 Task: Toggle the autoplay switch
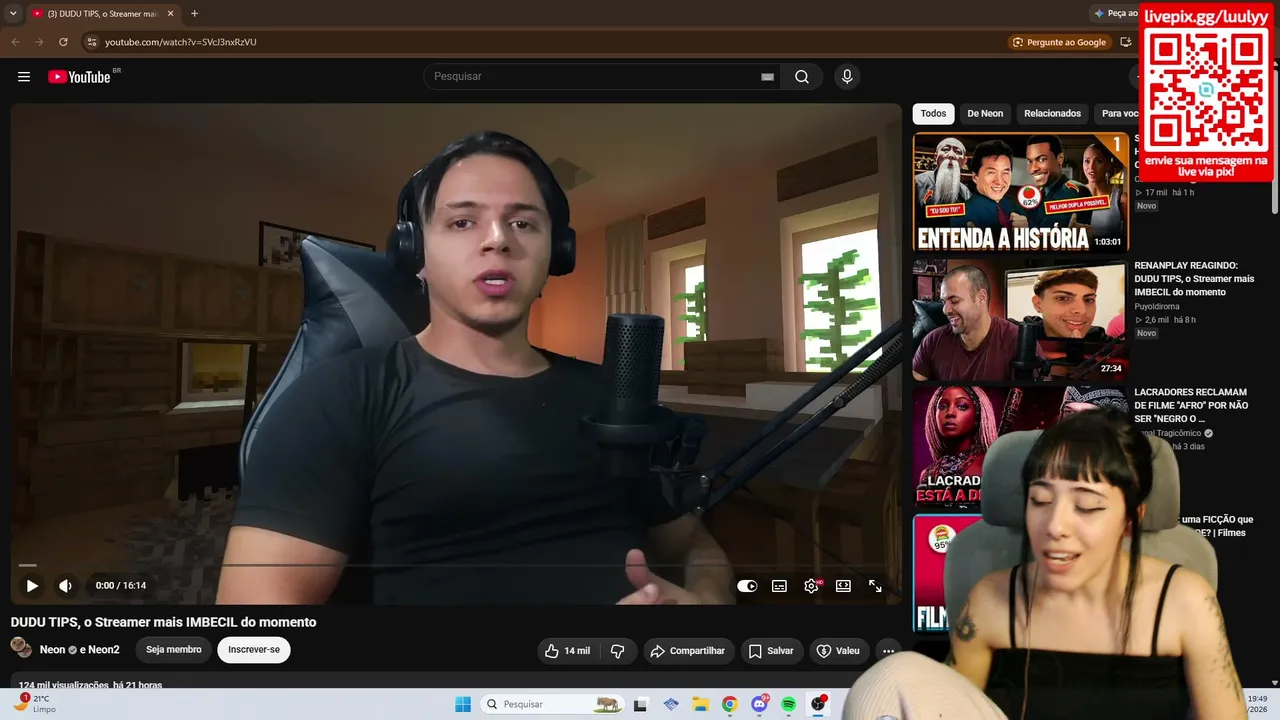point(747,586)
